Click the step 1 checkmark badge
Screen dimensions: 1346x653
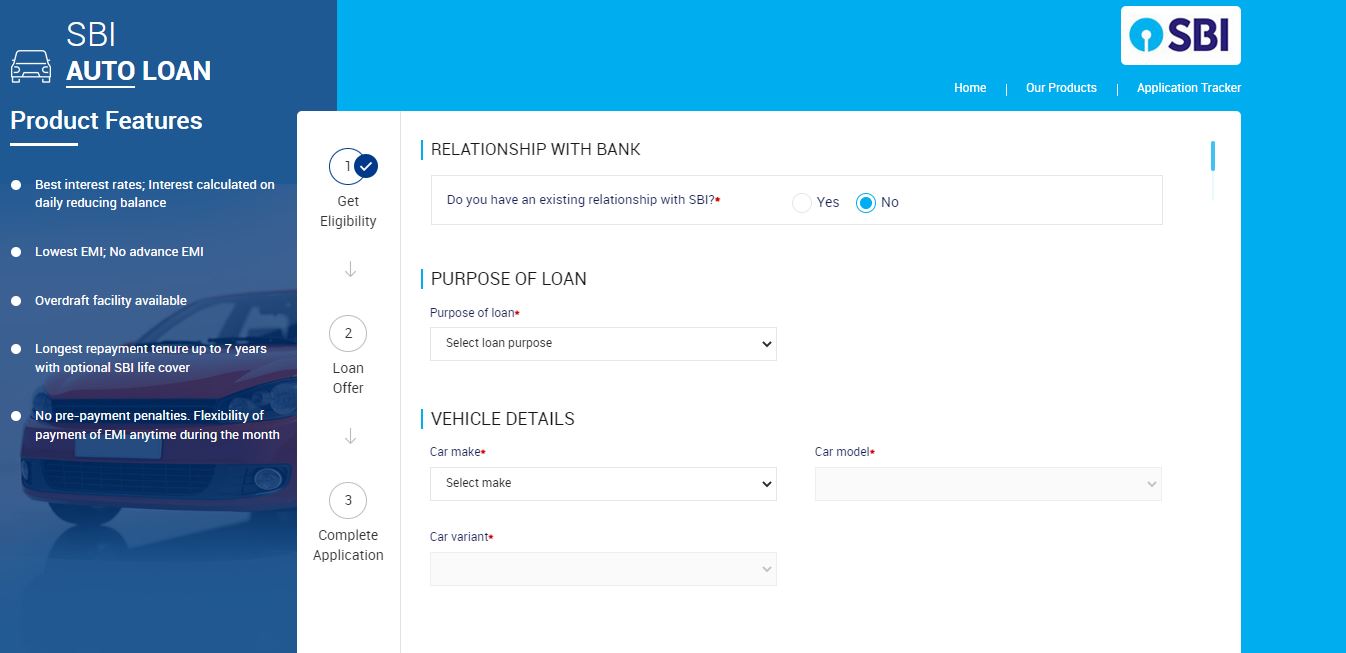[366, 166]
